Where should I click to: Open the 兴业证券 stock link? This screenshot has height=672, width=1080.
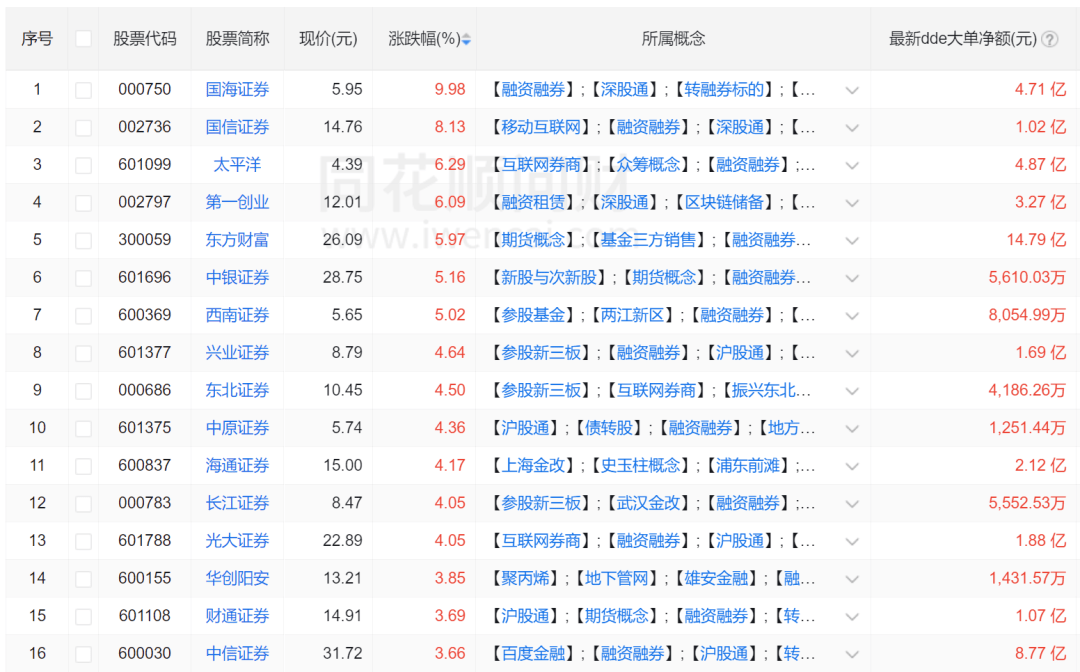(x=236, y=352)
